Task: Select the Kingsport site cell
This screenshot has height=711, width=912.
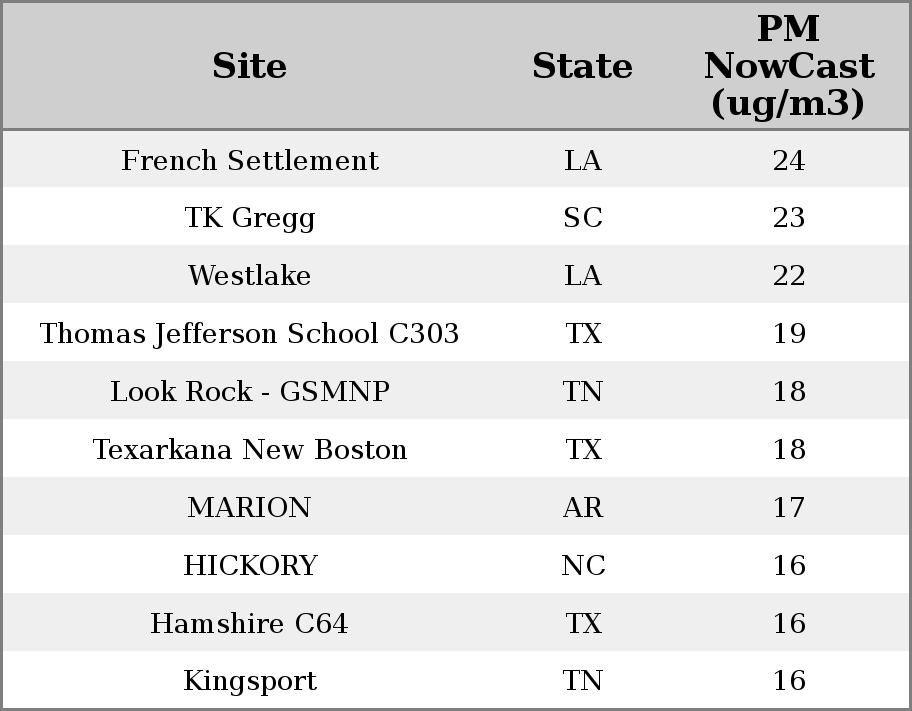Action: 250,681
